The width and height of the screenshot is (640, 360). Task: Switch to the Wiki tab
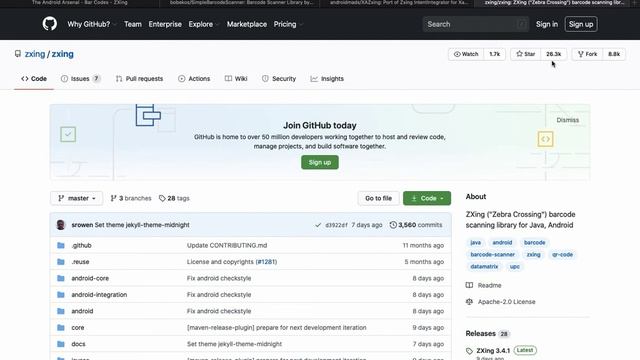tap(236, 78)
